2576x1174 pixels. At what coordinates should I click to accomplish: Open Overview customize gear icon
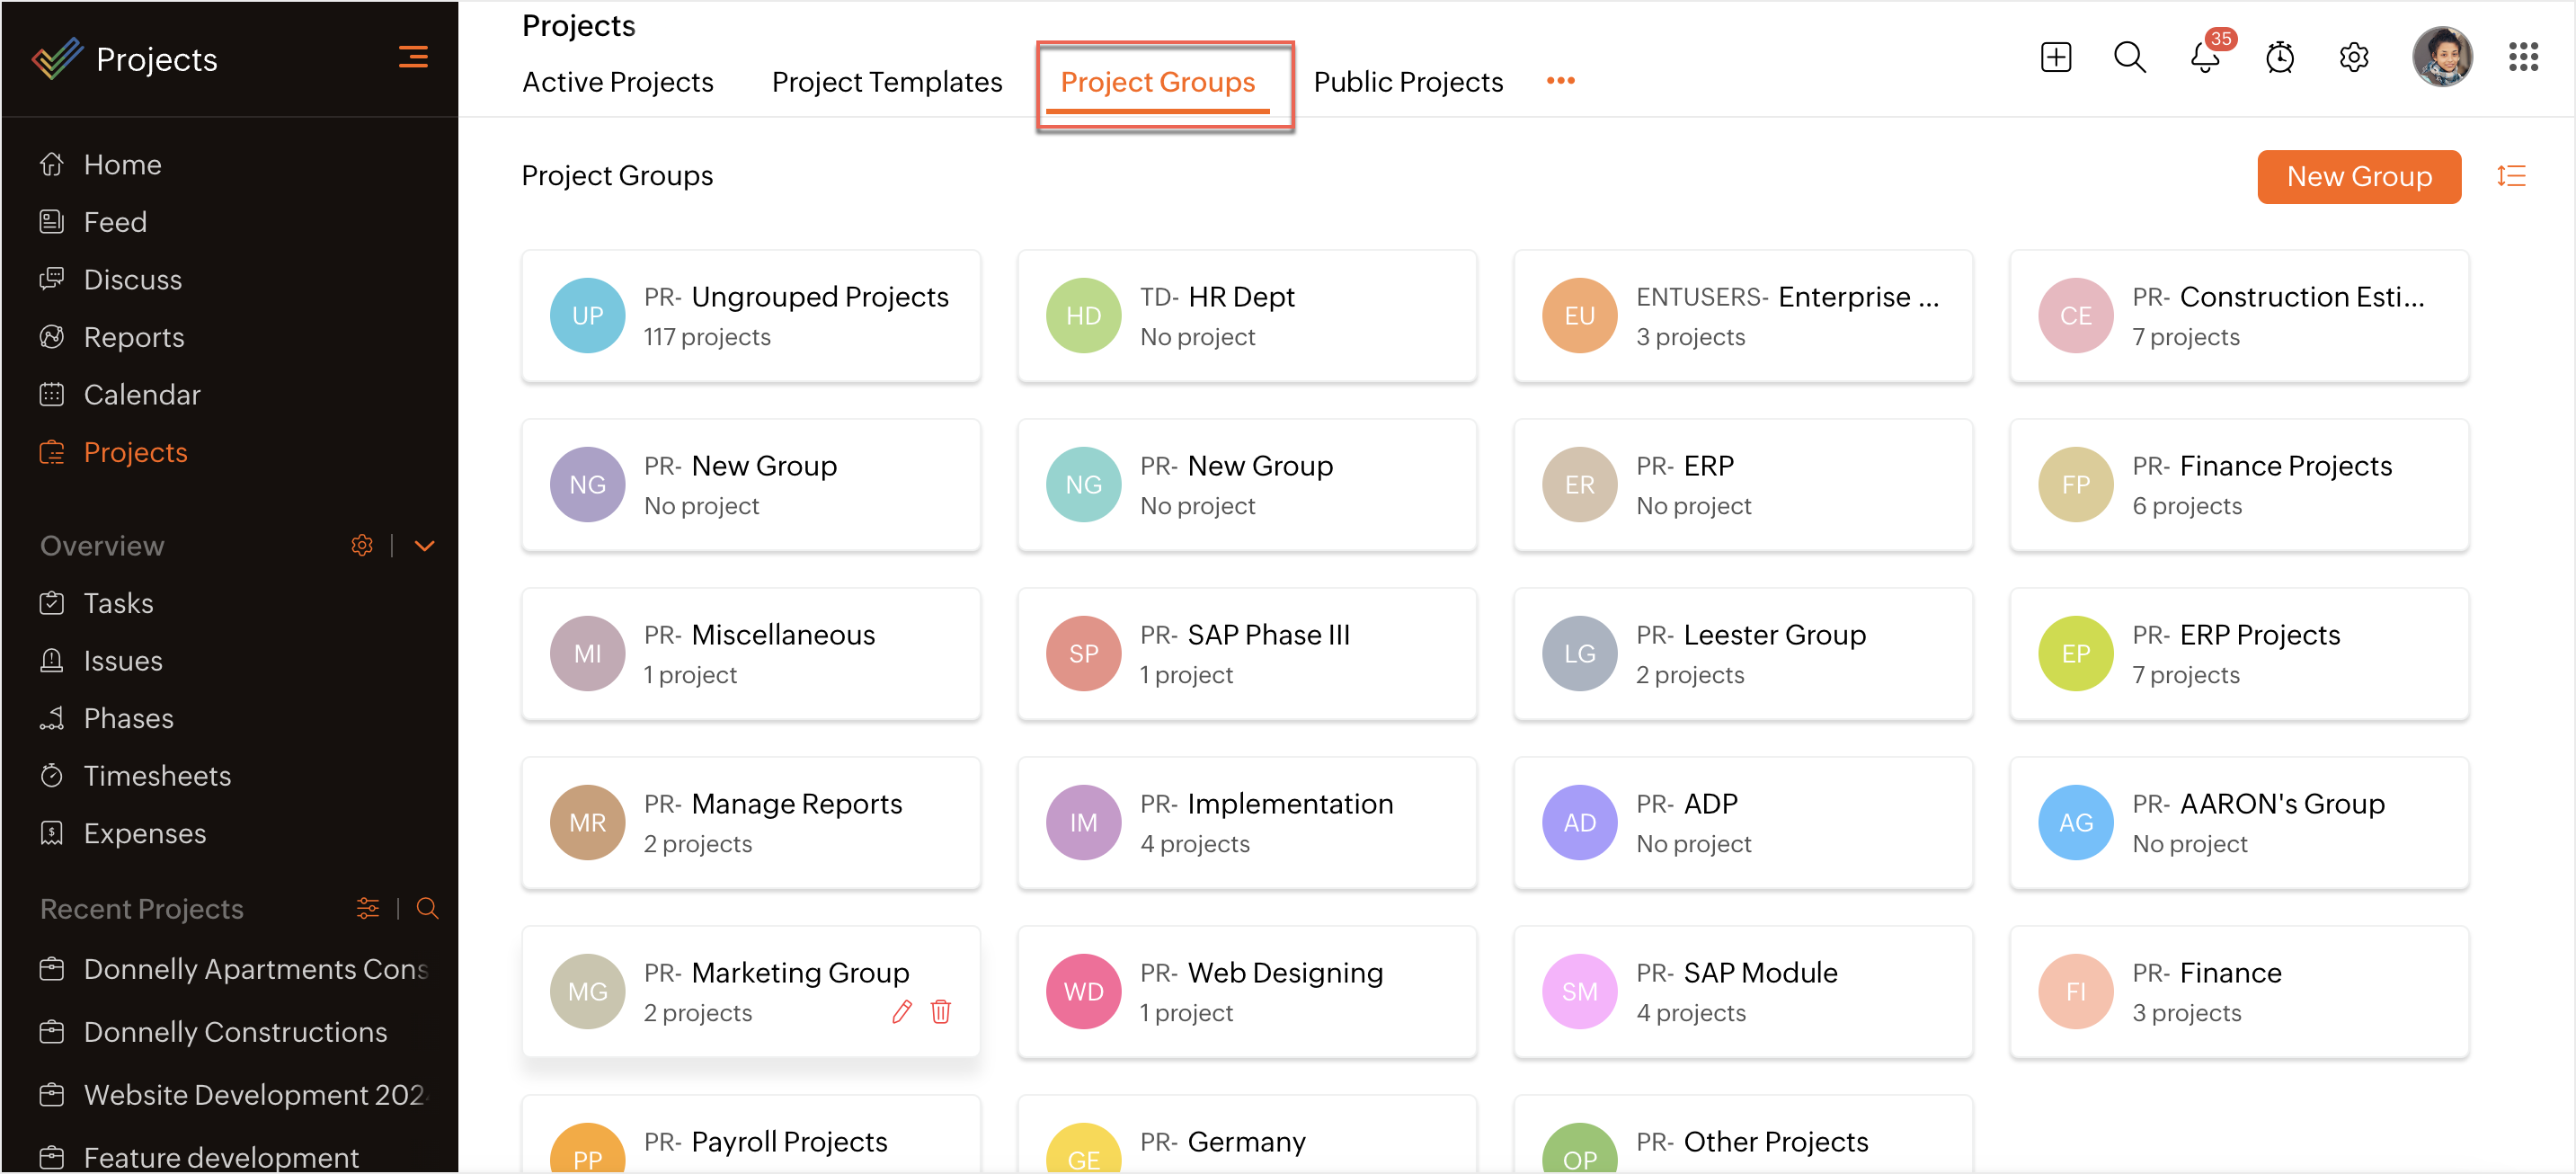362,546
